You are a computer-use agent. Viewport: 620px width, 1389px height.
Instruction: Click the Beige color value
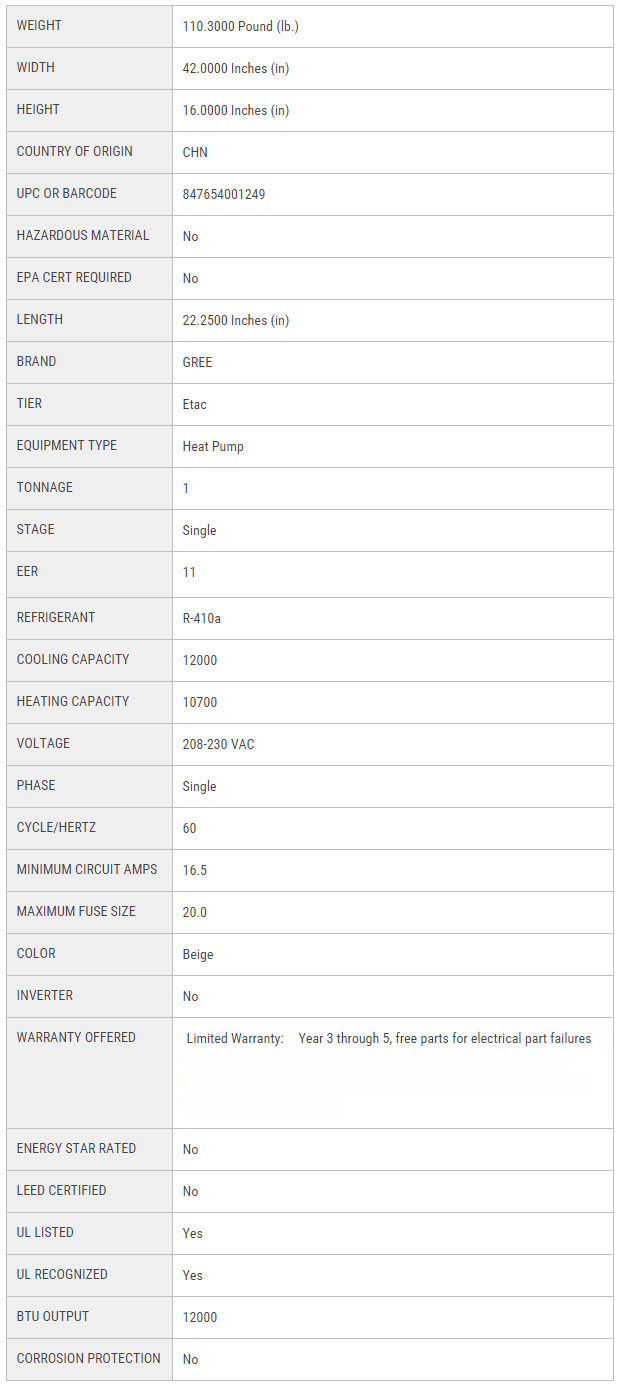pos(198,954)
